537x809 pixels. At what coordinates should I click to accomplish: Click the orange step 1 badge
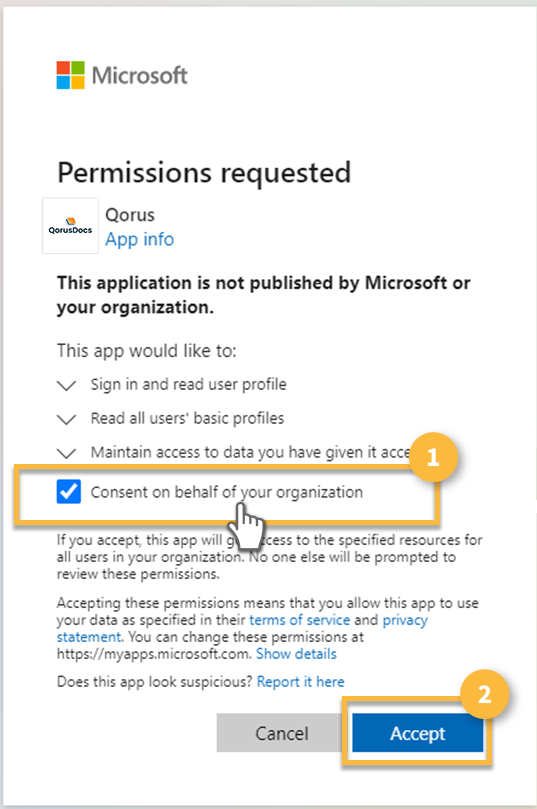433,457
